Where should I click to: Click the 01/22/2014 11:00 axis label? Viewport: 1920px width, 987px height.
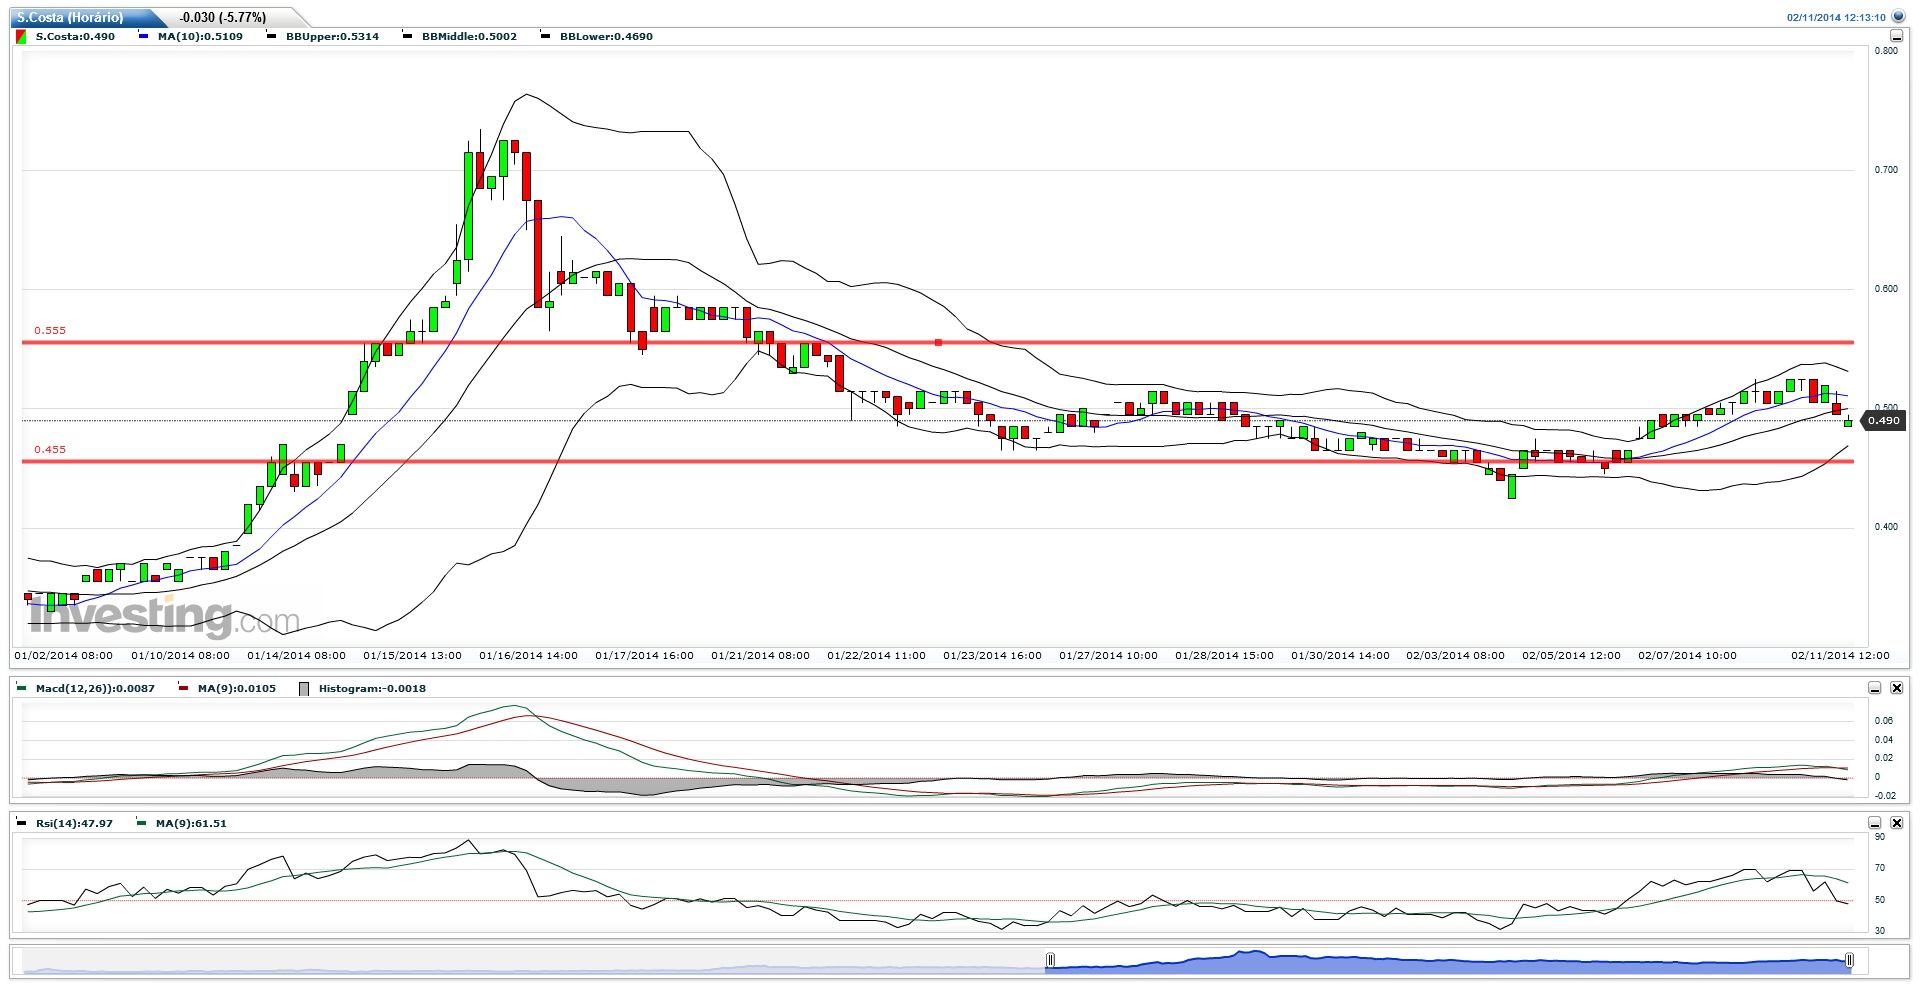(x=876, y=656)
